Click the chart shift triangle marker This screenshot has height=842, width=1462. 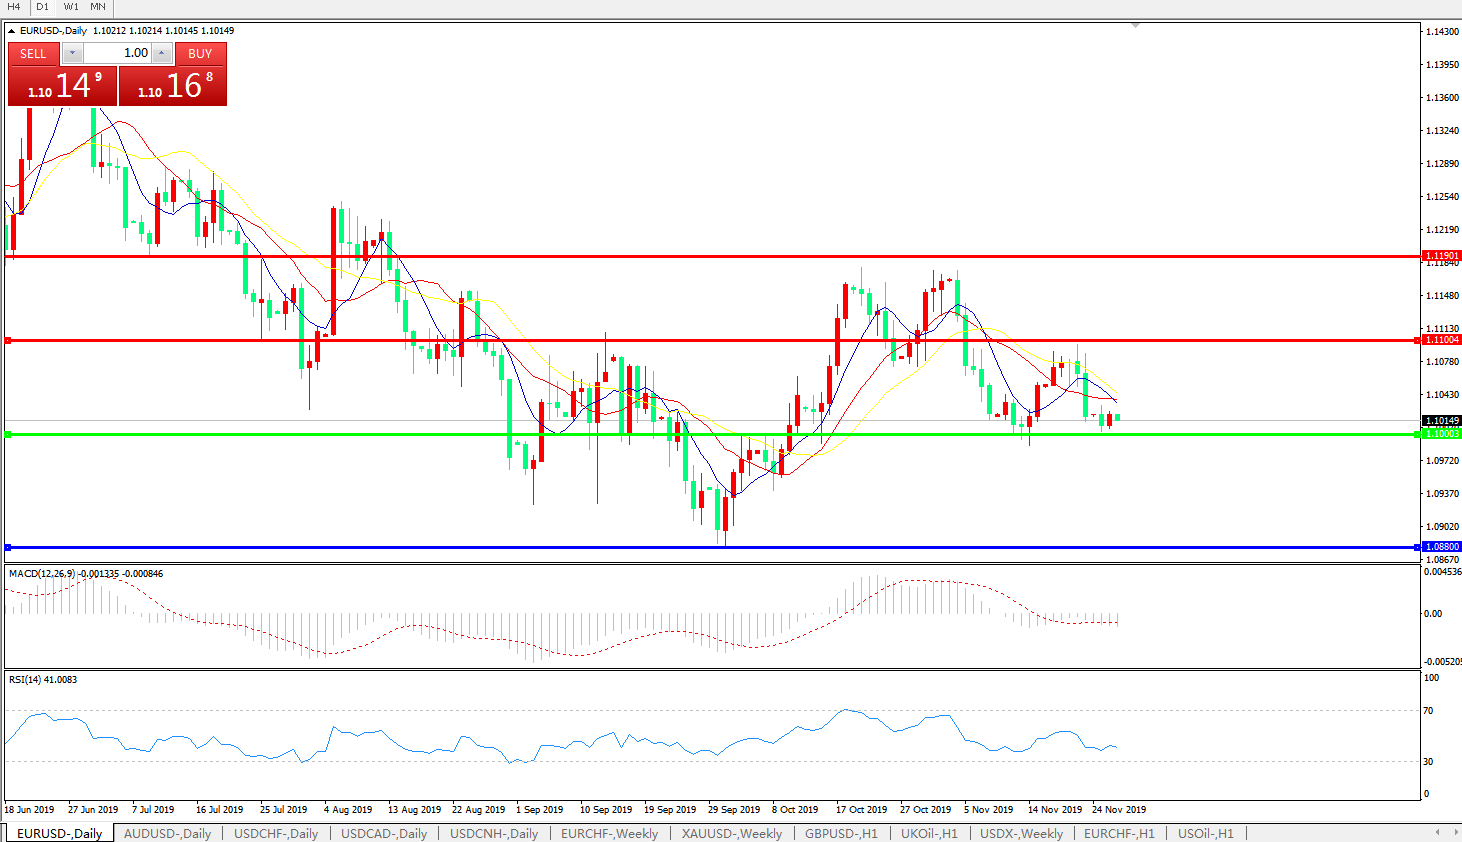click(x=1135, y=25)
